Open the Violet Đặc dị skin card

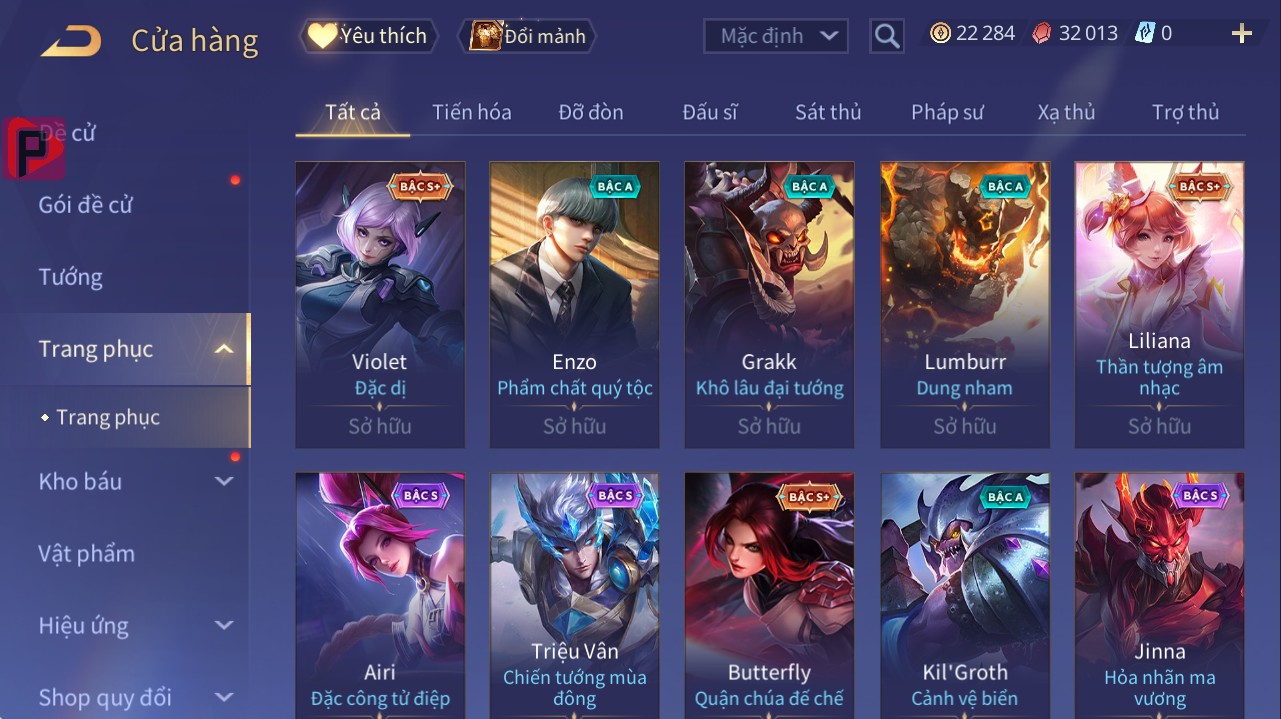(380, 304)
